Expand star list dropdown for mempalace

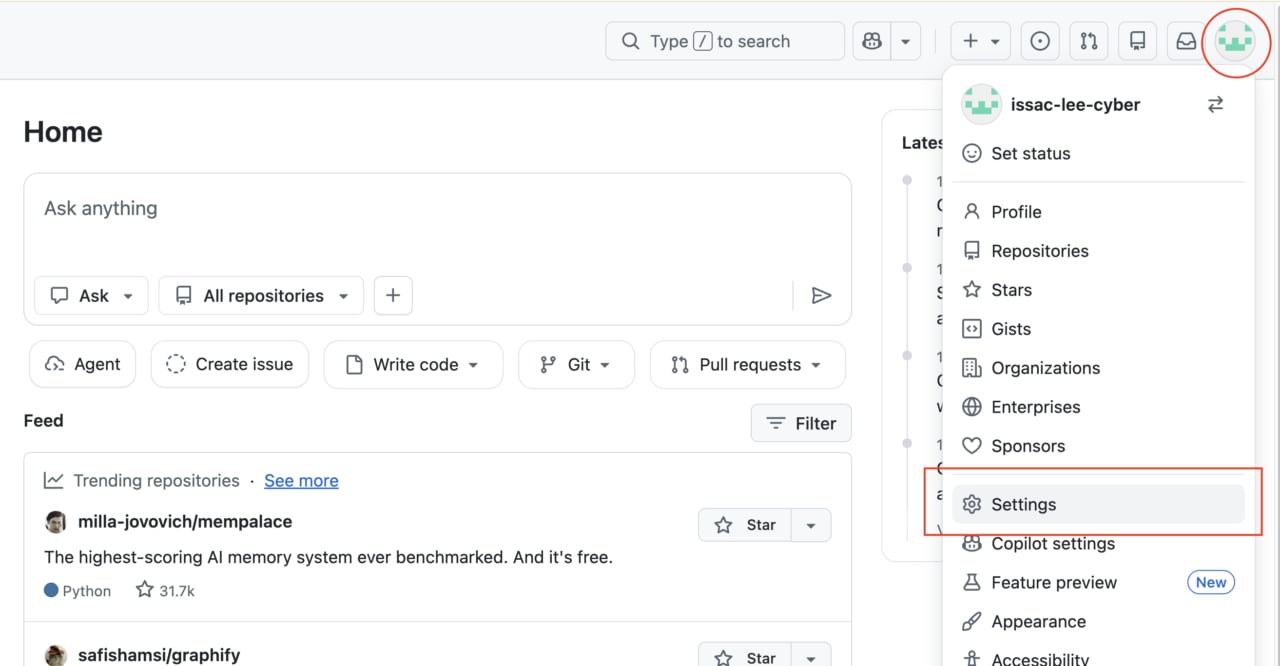click(x=811, y=525)
